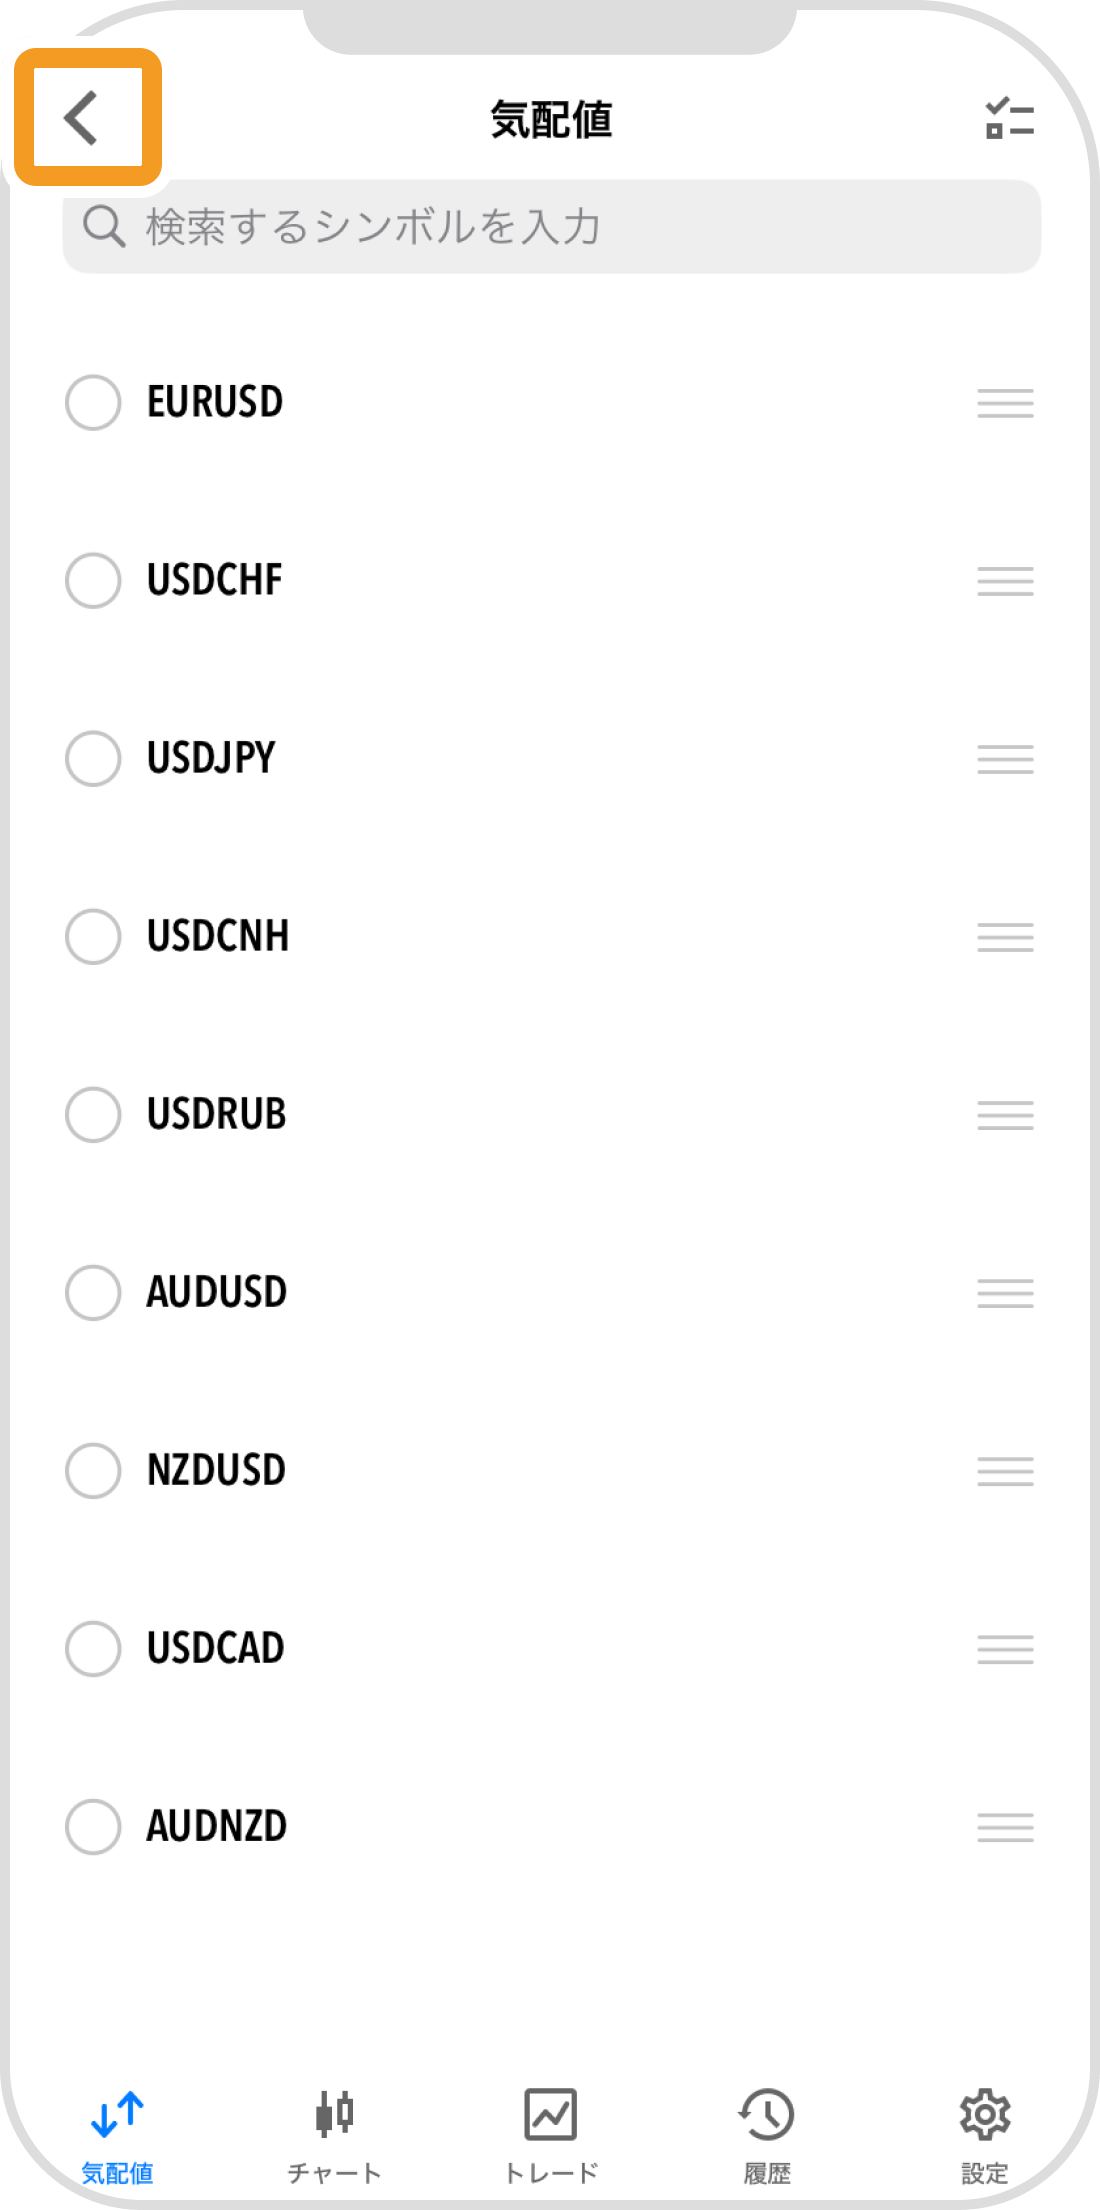
Task: Select the EURUSD radio circle
Action: coord(93,402)
